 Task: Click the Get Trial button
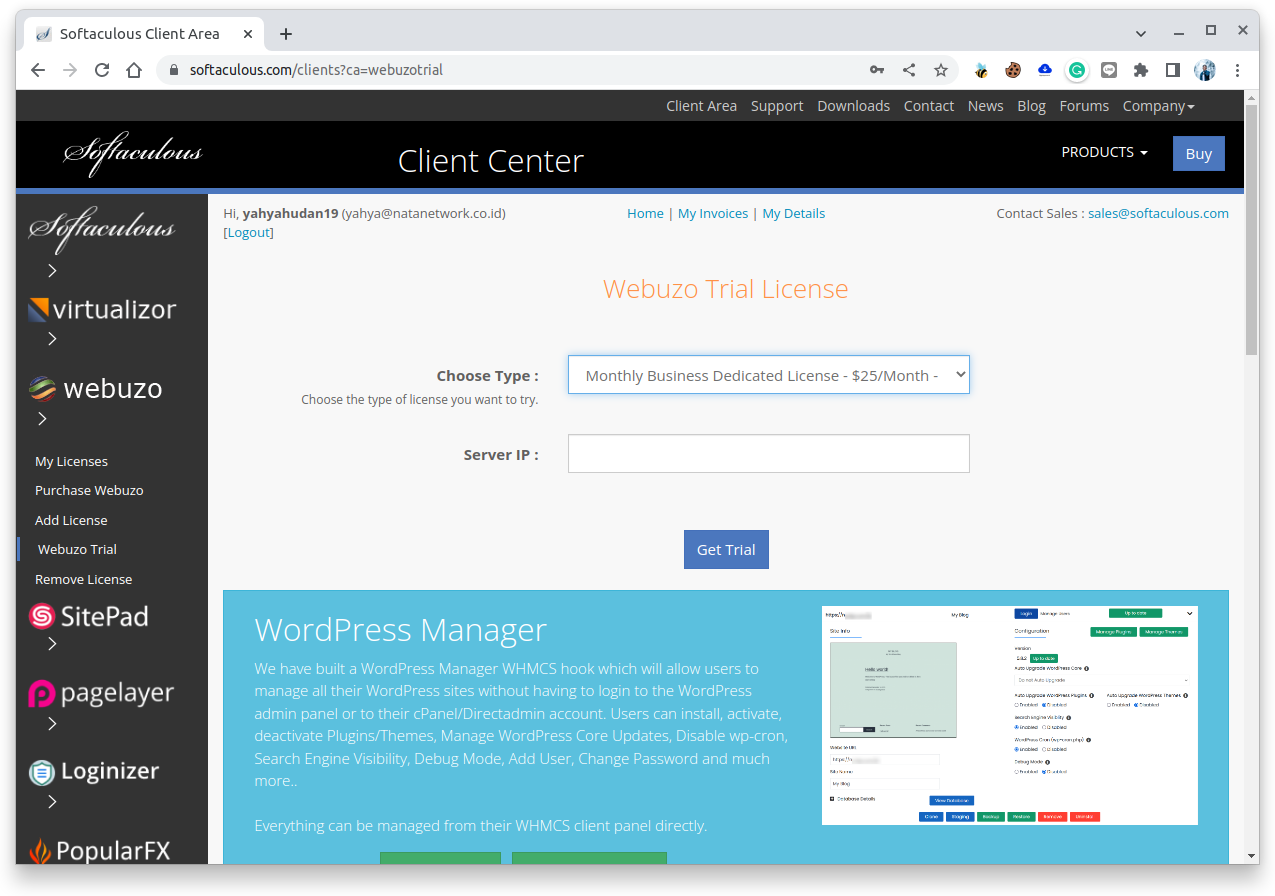[726, 549]
